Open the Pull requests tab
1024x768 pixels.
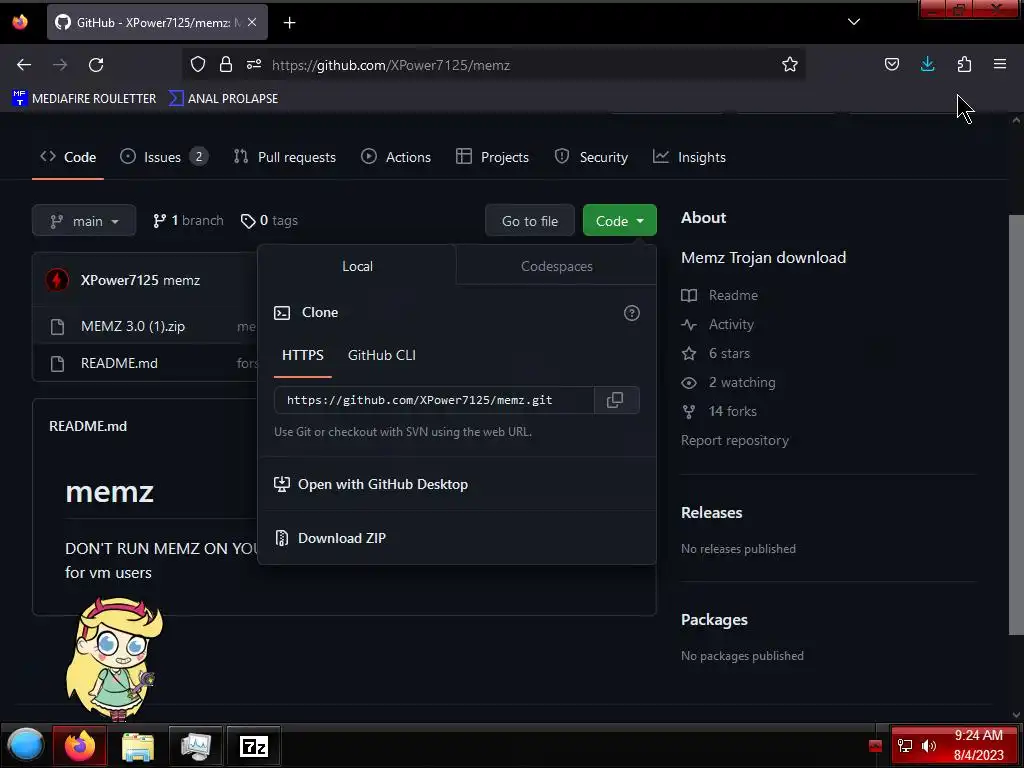tap(285, 157)
